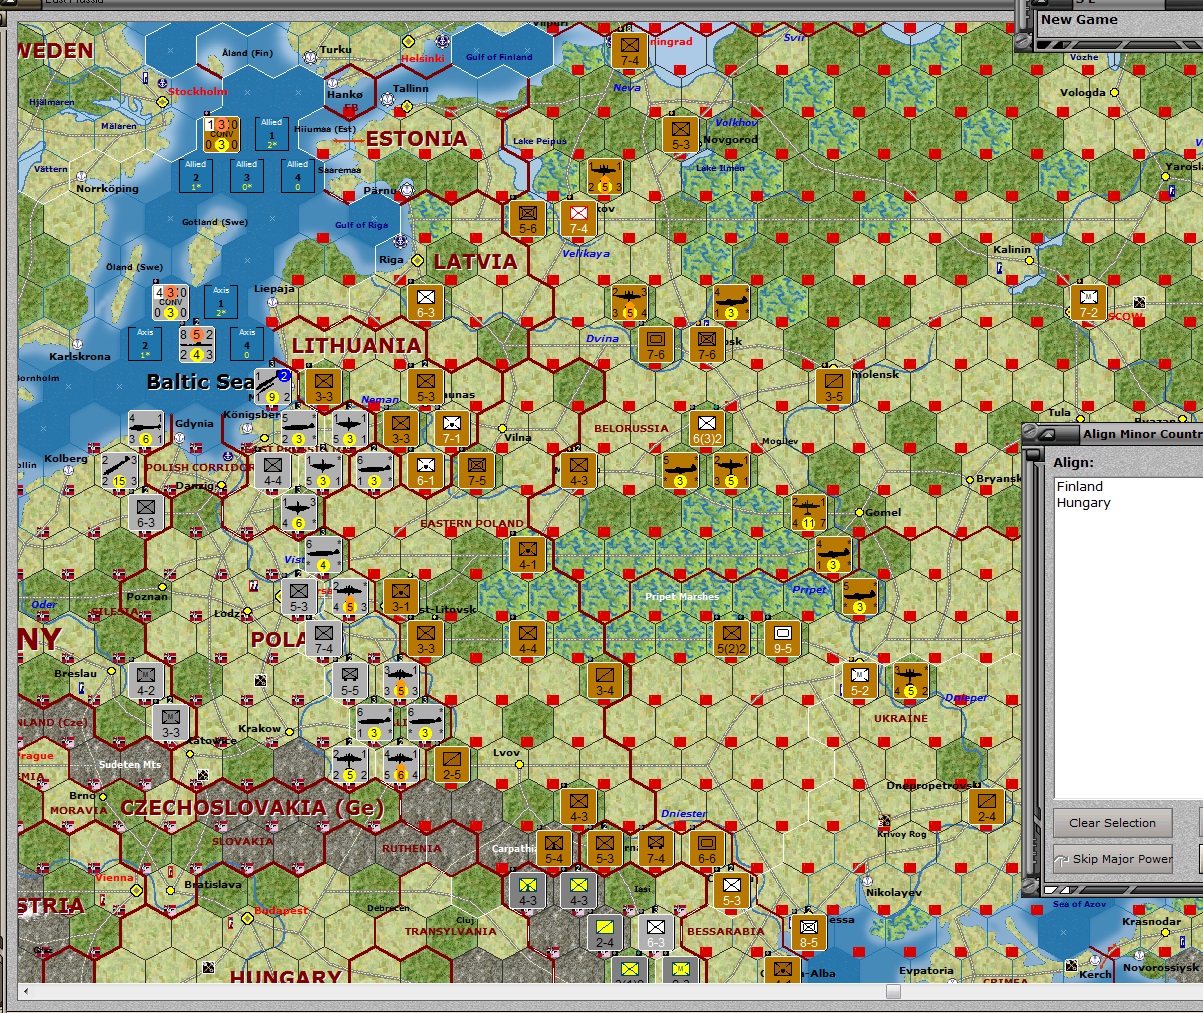This screenshot has width=1203, height=1013.
Task: Select the 9-5 Soviet armor unit near Pripet Marshes
Action: tap(783, 639)
